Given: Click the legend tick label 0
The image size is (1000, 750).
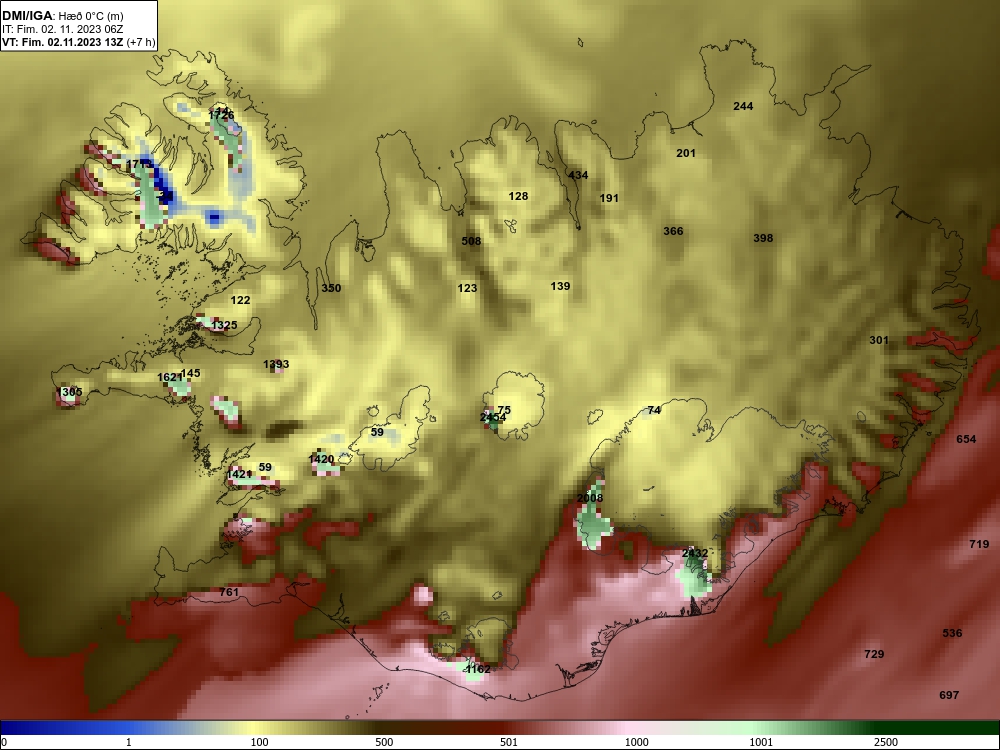Looking at the screenshot, I should tap(4, 742).
